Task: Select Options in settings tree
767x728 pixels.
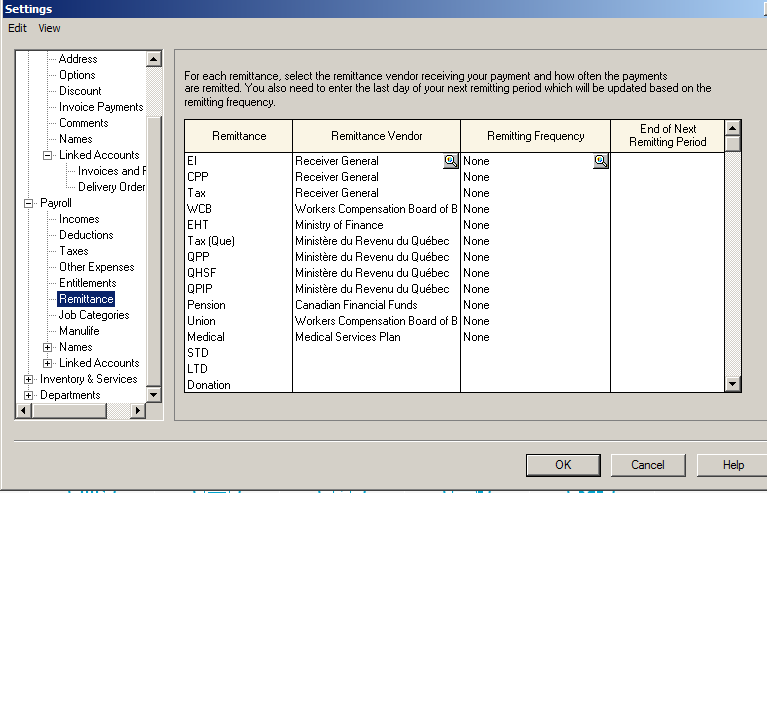Action: pos(77,75)
